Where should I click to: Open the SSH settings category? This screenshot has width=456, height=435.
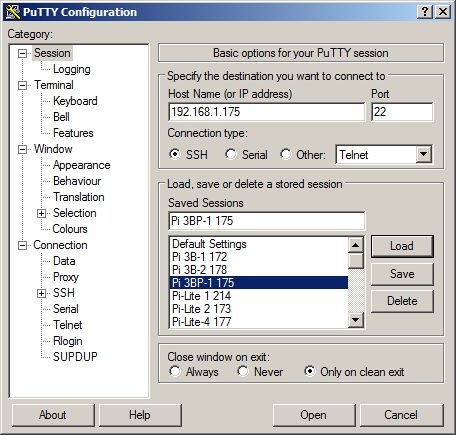point(64,293)
